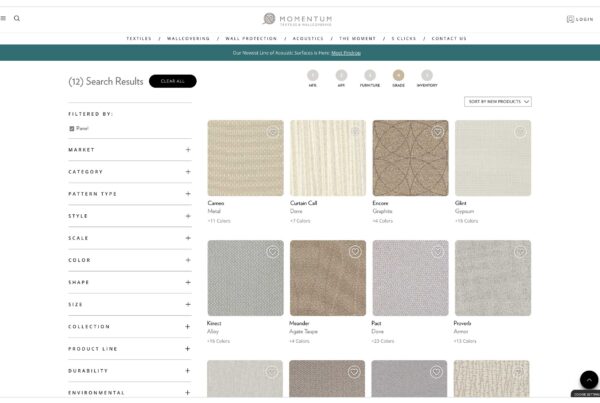
Task: Expand the Color filter section
Action: tap(187, 260)
